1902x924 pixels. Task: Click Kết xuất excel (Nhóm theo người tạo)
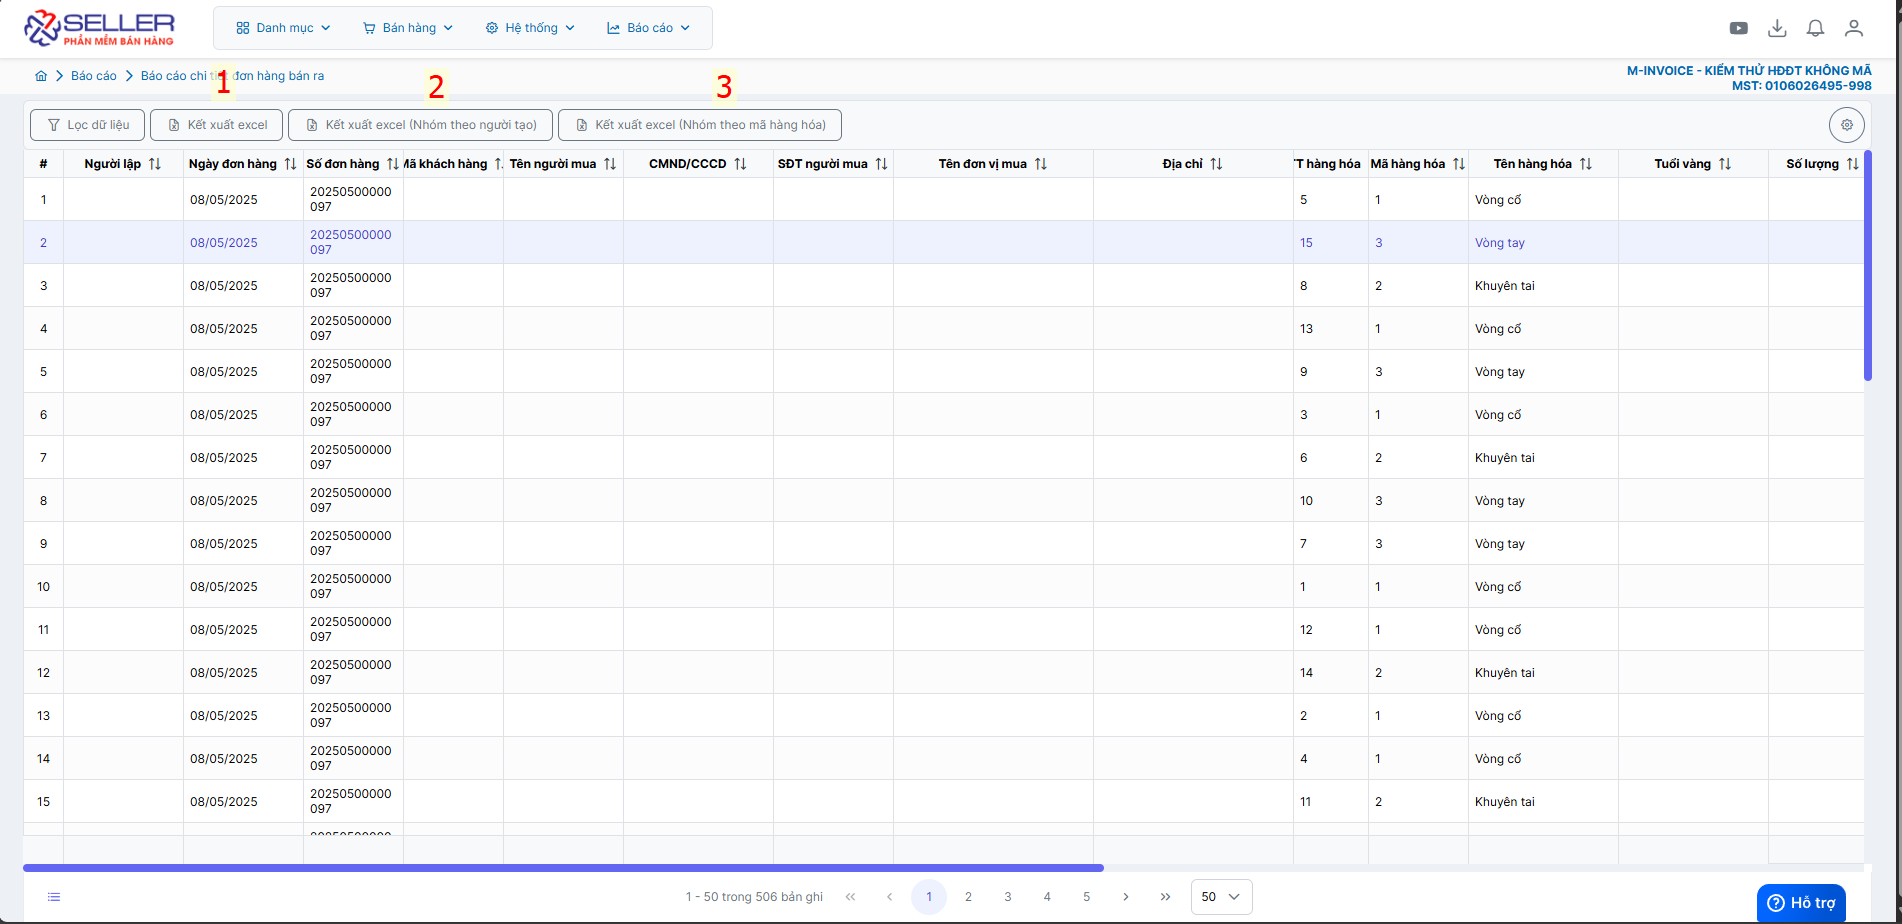(420, 125)
